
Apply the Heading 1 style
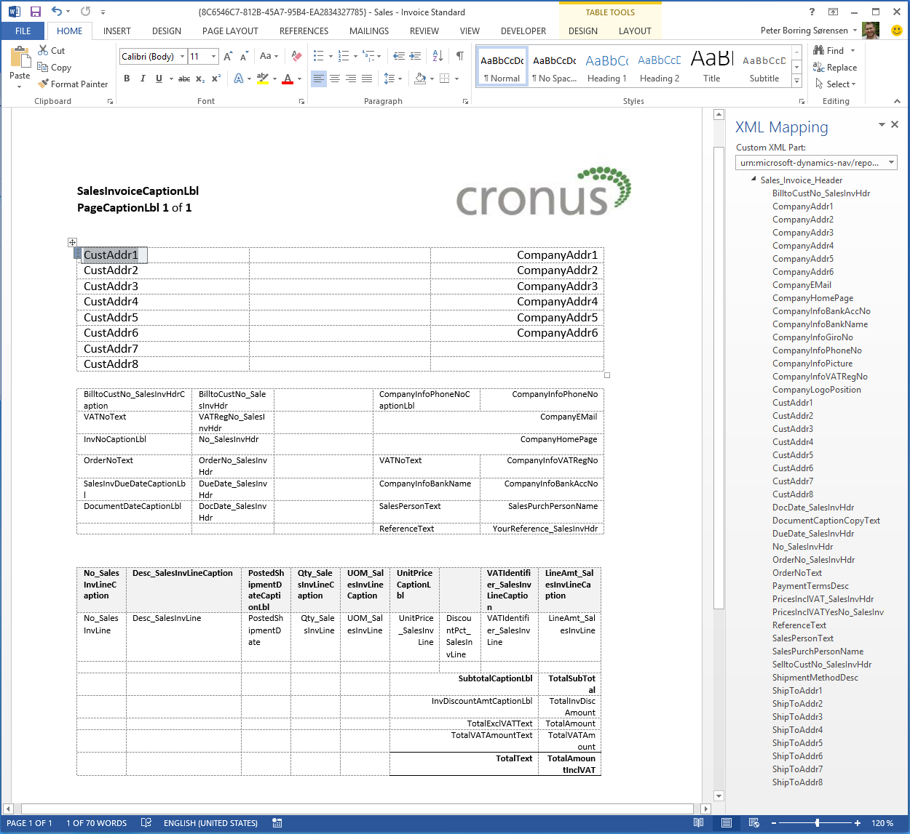pos(606,67)
